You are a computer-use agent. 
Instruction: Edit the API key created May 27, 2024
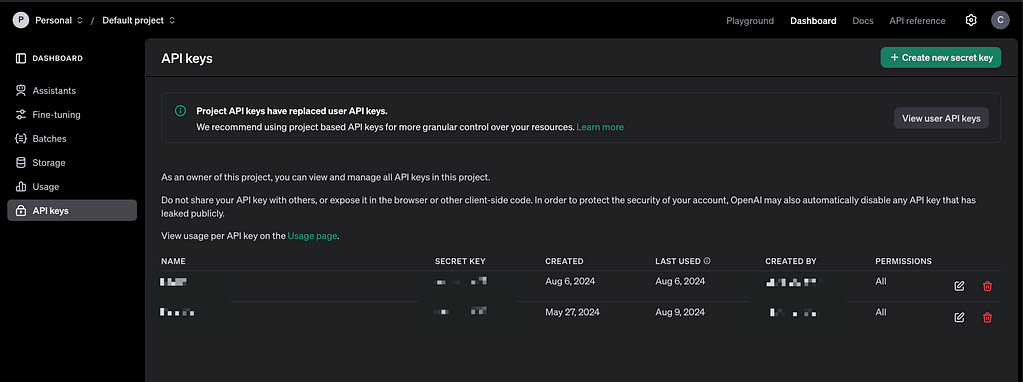pos(959,317)
